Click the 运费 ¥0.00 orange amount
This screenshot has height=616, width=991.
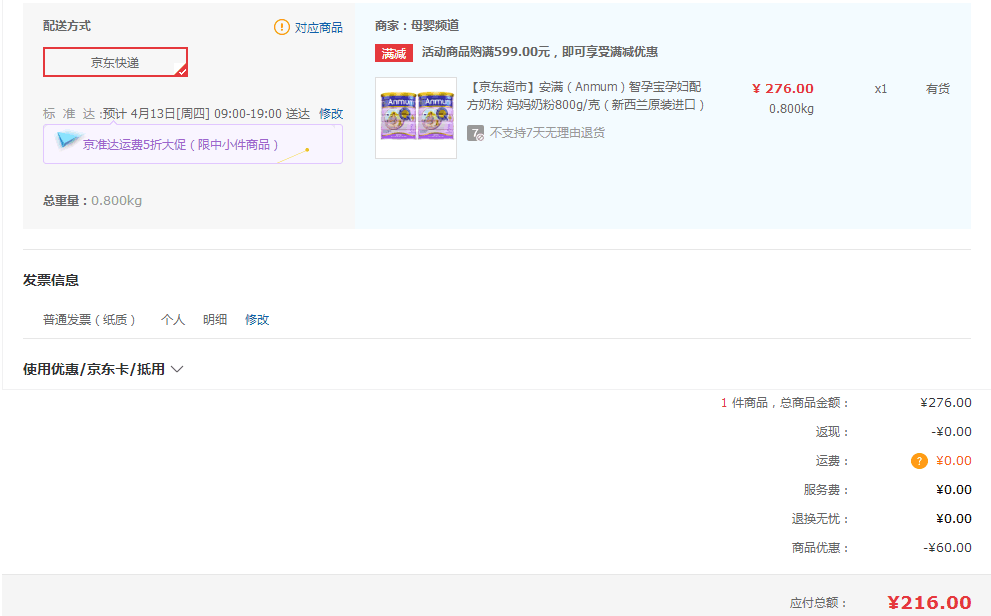[954, 461]
